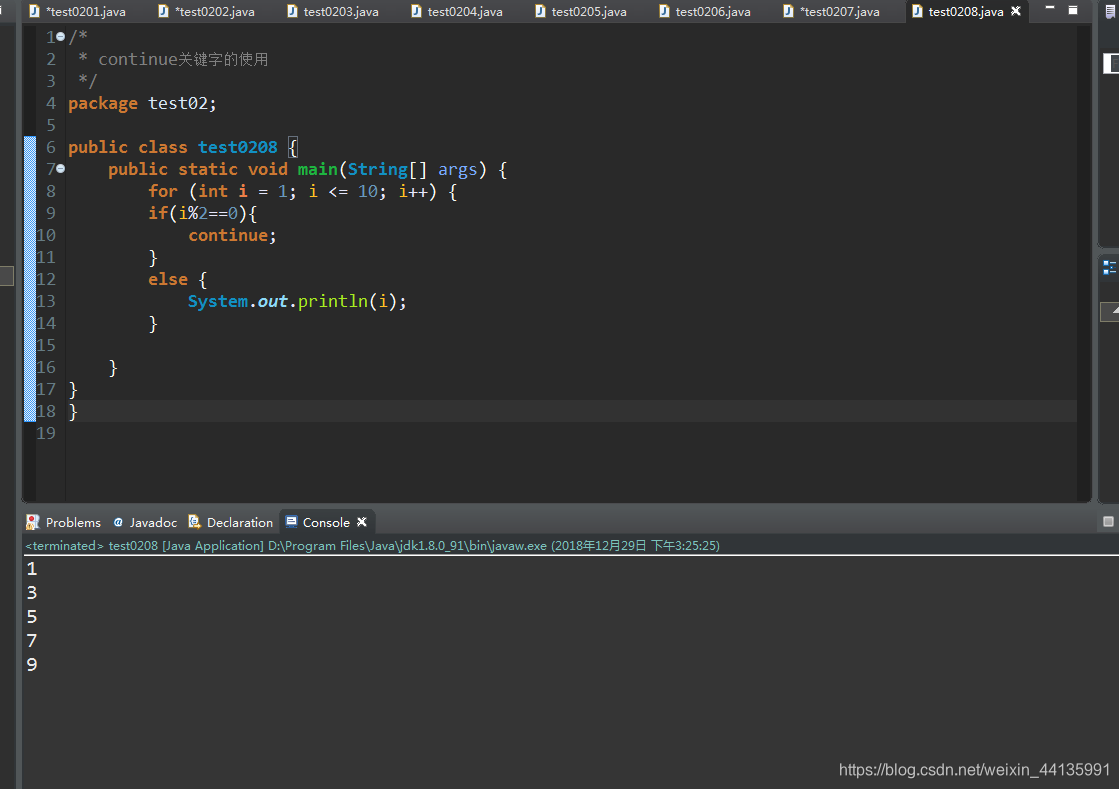1119x789 pixels.
Task: Switch to the *test0207.java editor tab
Action: tap(831, 11)
